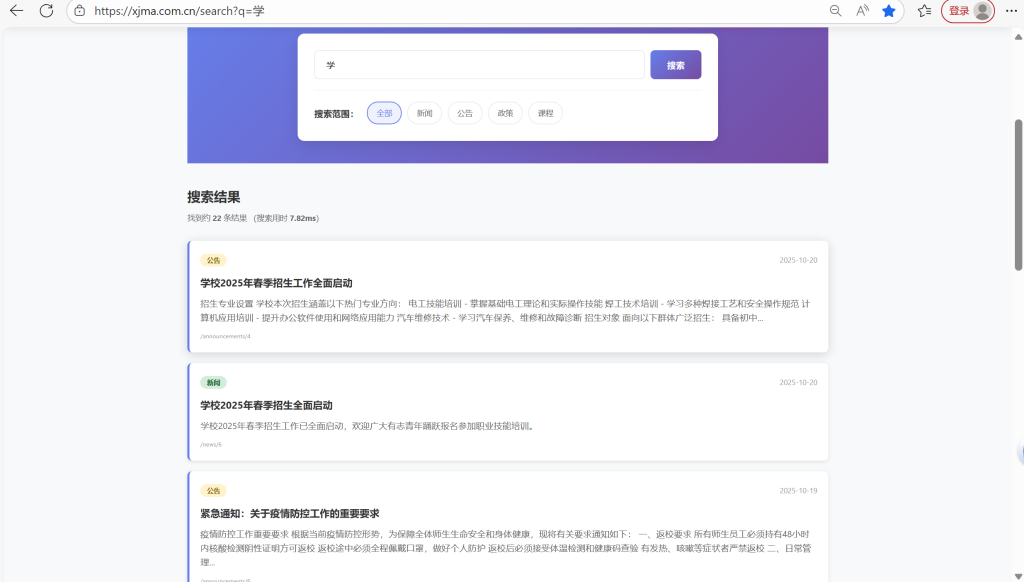1024x582 pixels.
Task: Click the 登录 profile button
Action: pyautogui.click(x=968, y=11)
